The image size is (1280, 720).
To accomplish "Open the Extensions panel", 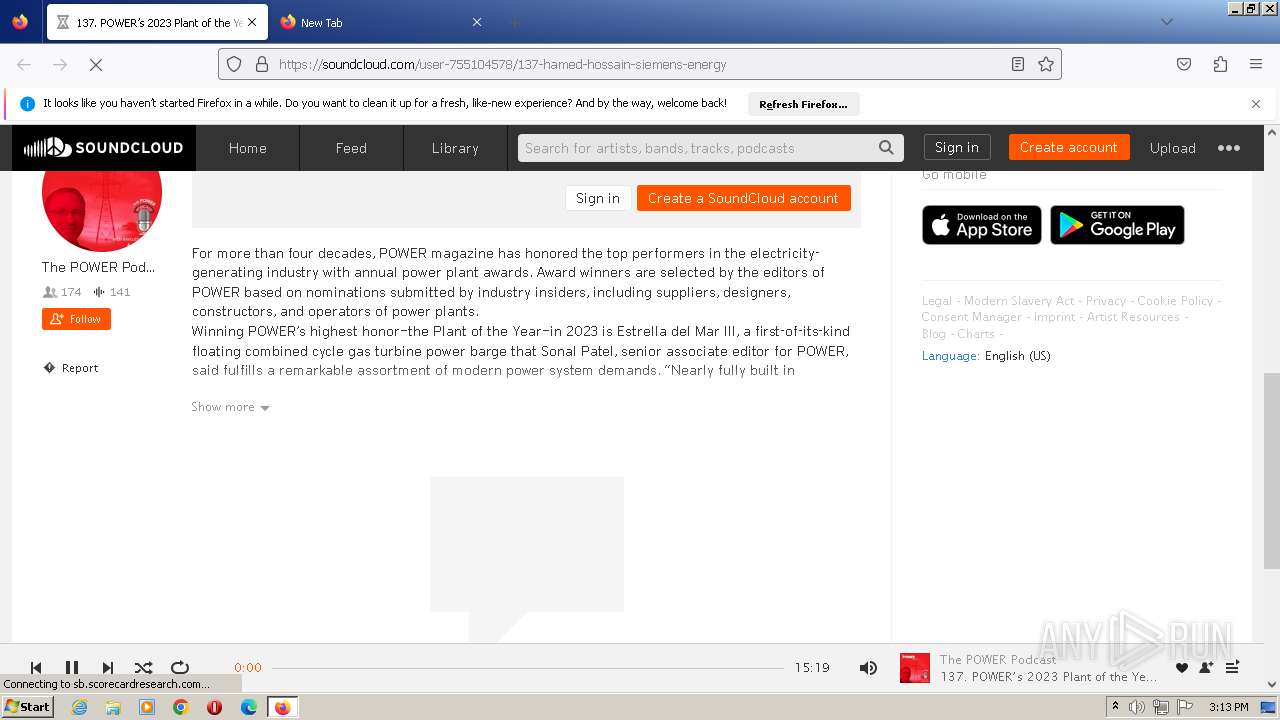I will [x=1220, y=64].
